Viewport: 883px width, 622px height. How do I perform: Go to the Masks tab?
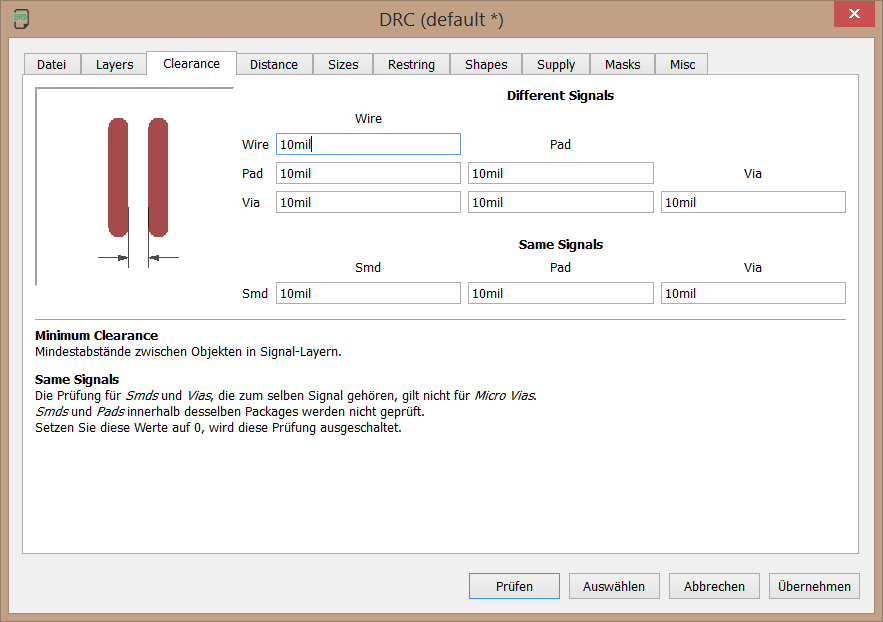pos(622,64)
